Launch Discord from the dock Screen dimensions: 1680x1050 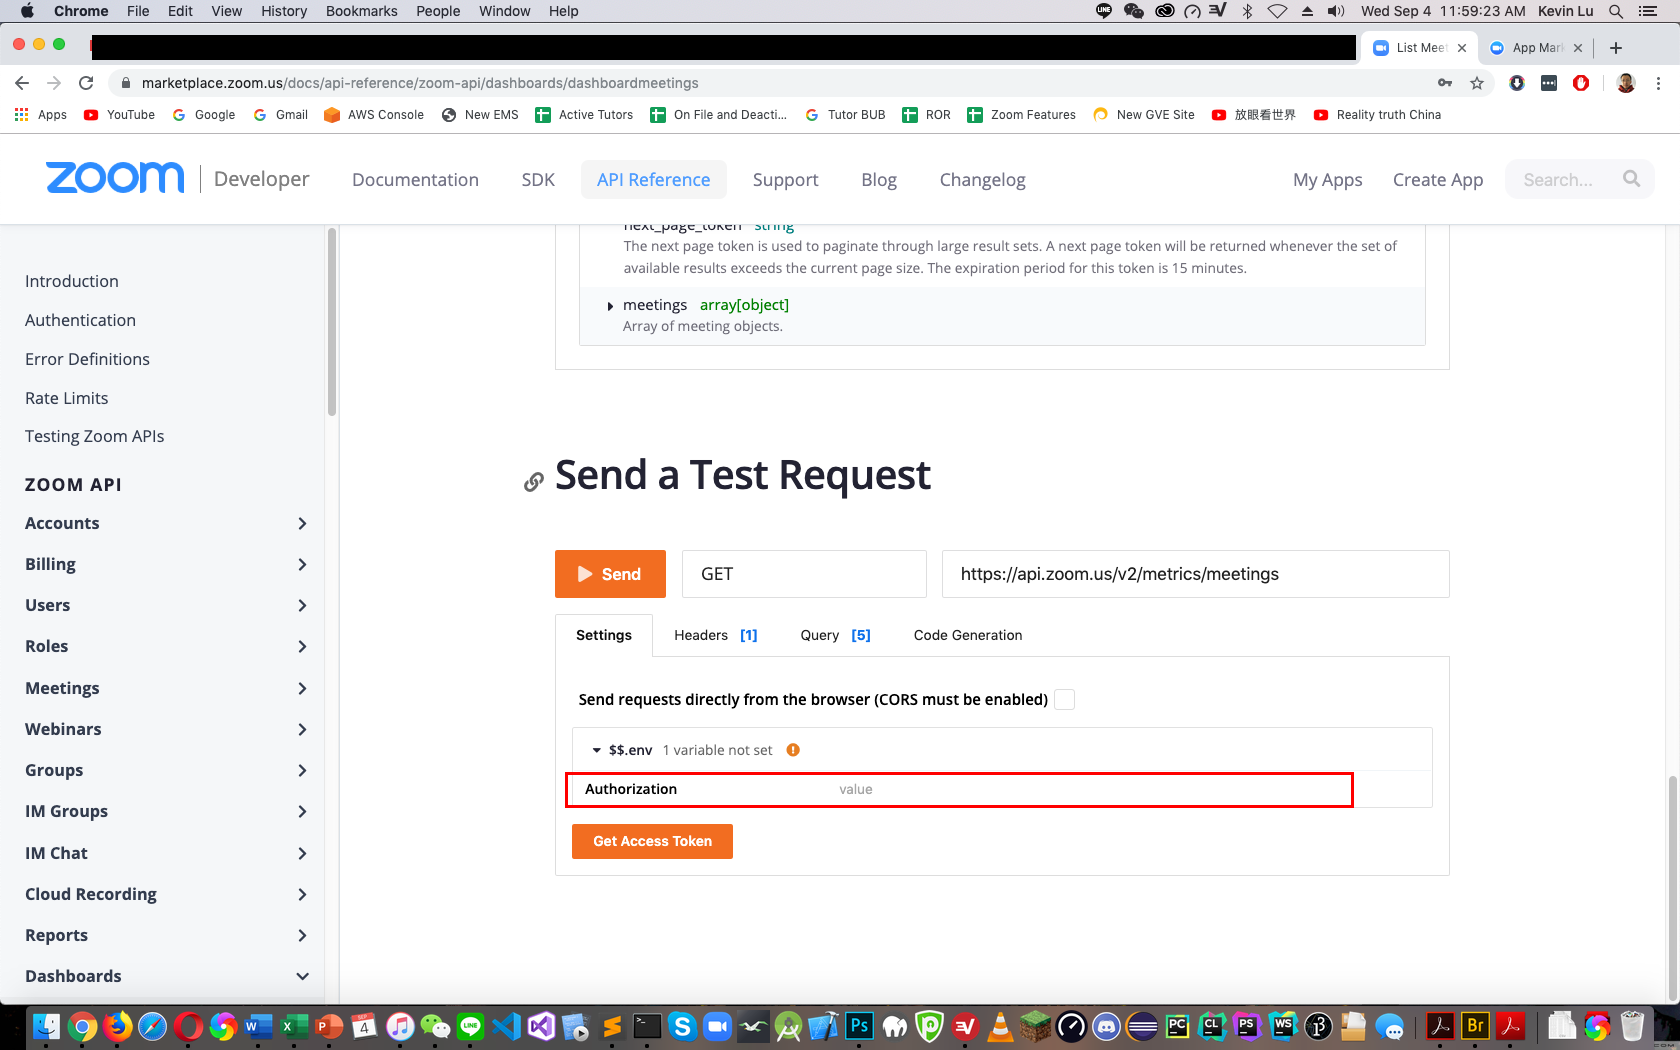click(x=1106, y=1026)
